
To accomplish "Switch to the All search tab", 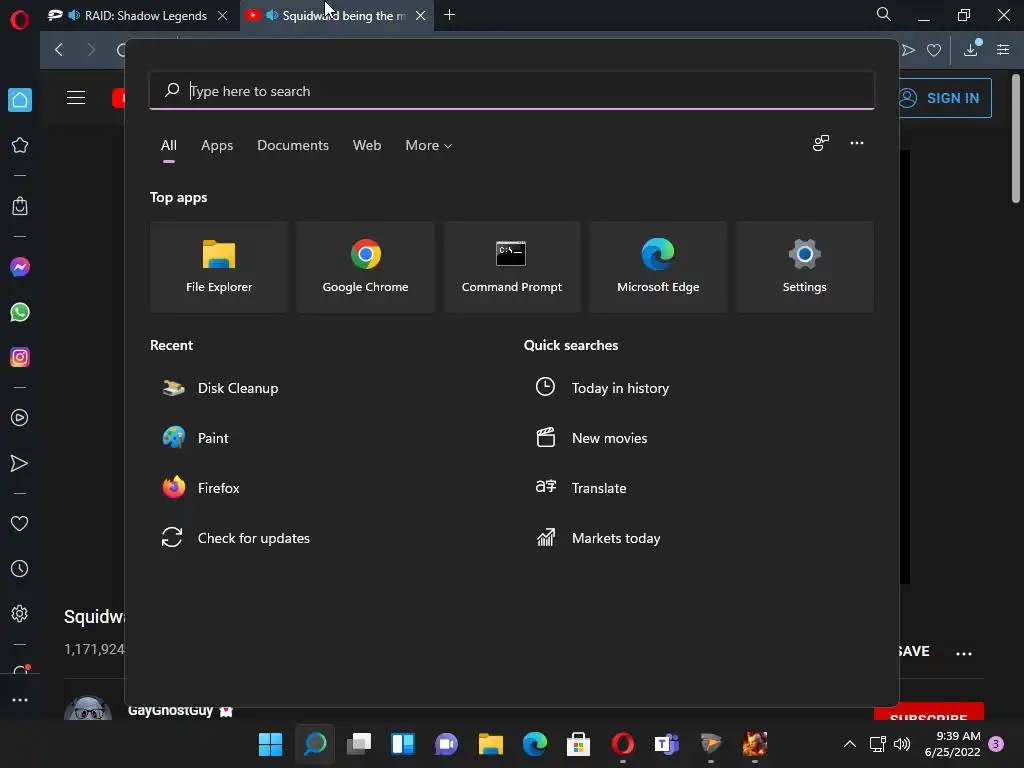I will pos(168,145).
